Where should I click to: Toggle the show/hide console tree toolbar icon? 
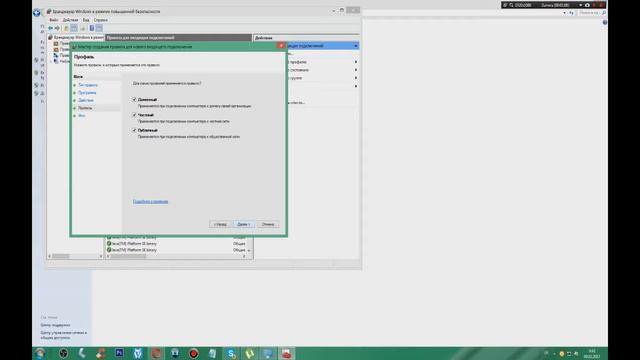(x=74, y=28)
